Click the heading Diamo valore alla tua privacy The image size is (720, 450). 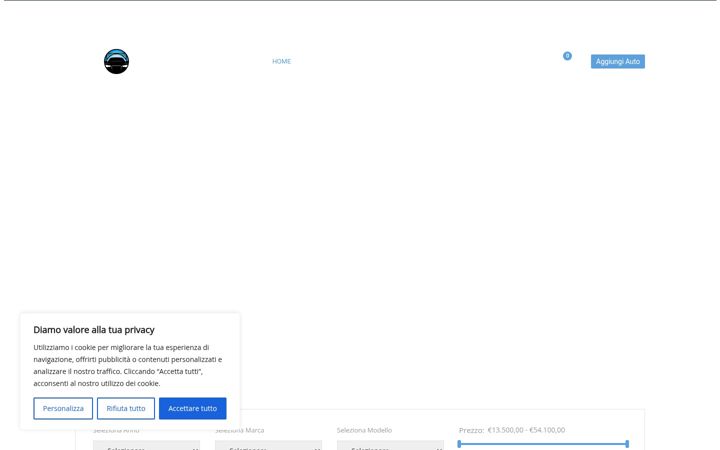click(x=94, y=330)
